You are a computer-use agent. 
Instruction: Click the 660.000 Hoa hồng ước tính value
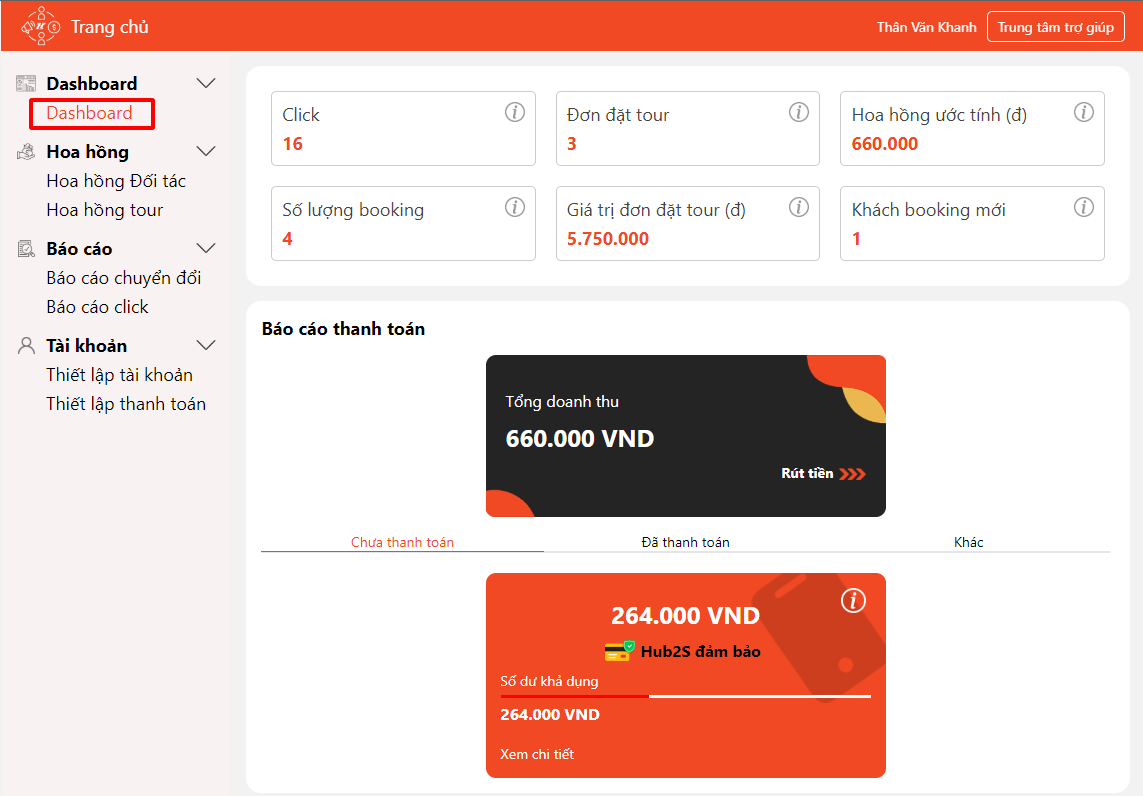pyautogui.click(x=885, y=144)
